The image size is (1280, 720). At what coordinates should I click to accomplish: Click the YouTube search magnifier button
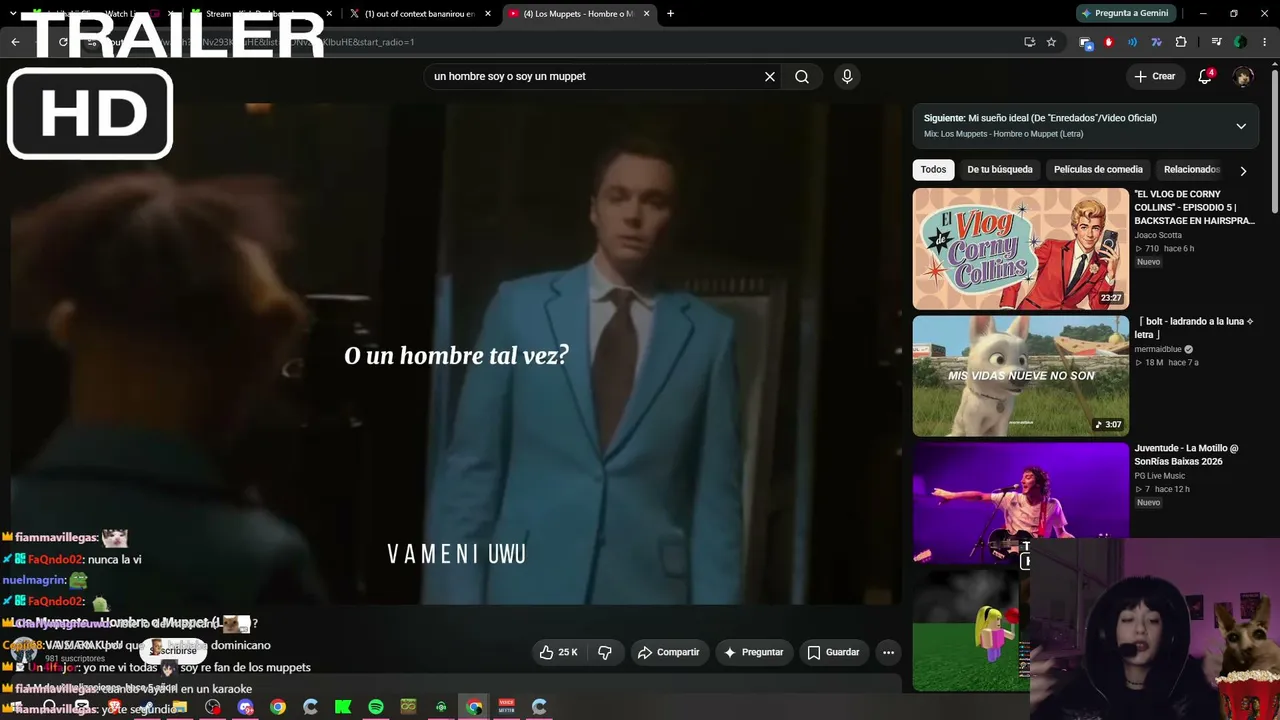802,76
